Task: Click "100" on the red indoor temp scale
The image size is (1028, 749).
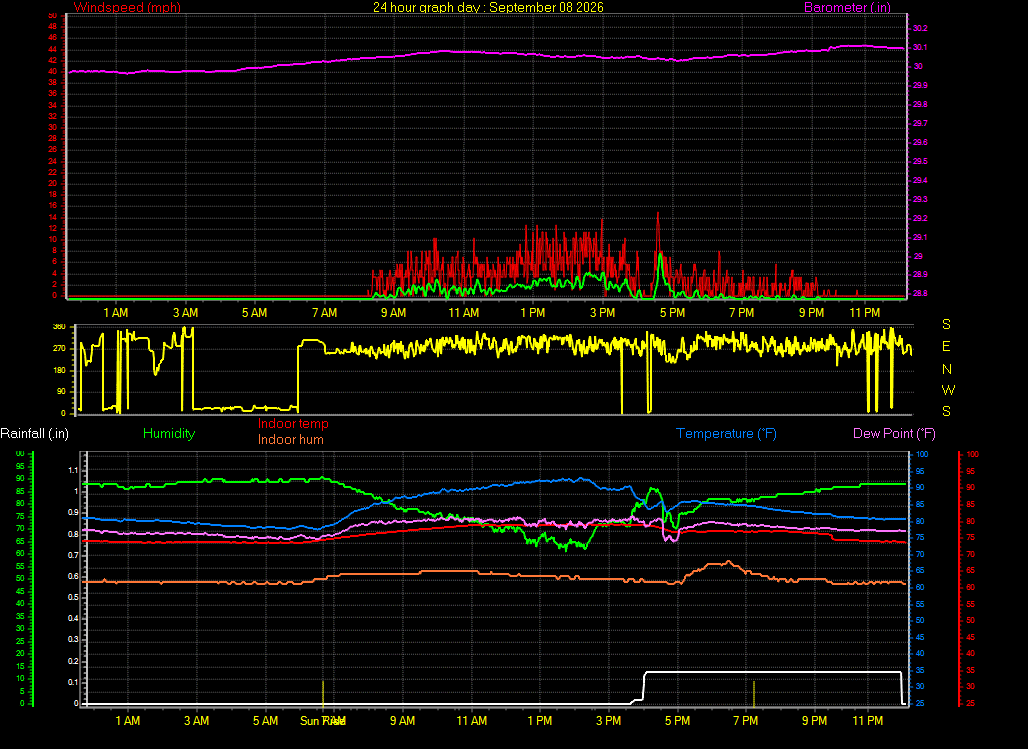Action: [x=973, y=455]
